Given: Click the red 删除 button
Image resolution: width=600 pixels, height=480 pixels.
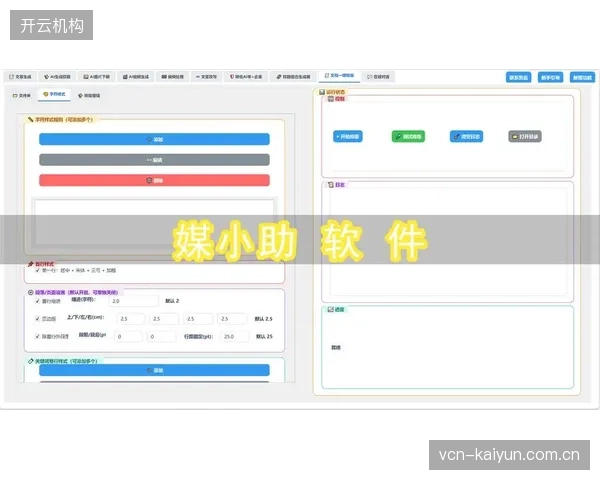Looking at the screenshot, I should click(x=154, y=180).
